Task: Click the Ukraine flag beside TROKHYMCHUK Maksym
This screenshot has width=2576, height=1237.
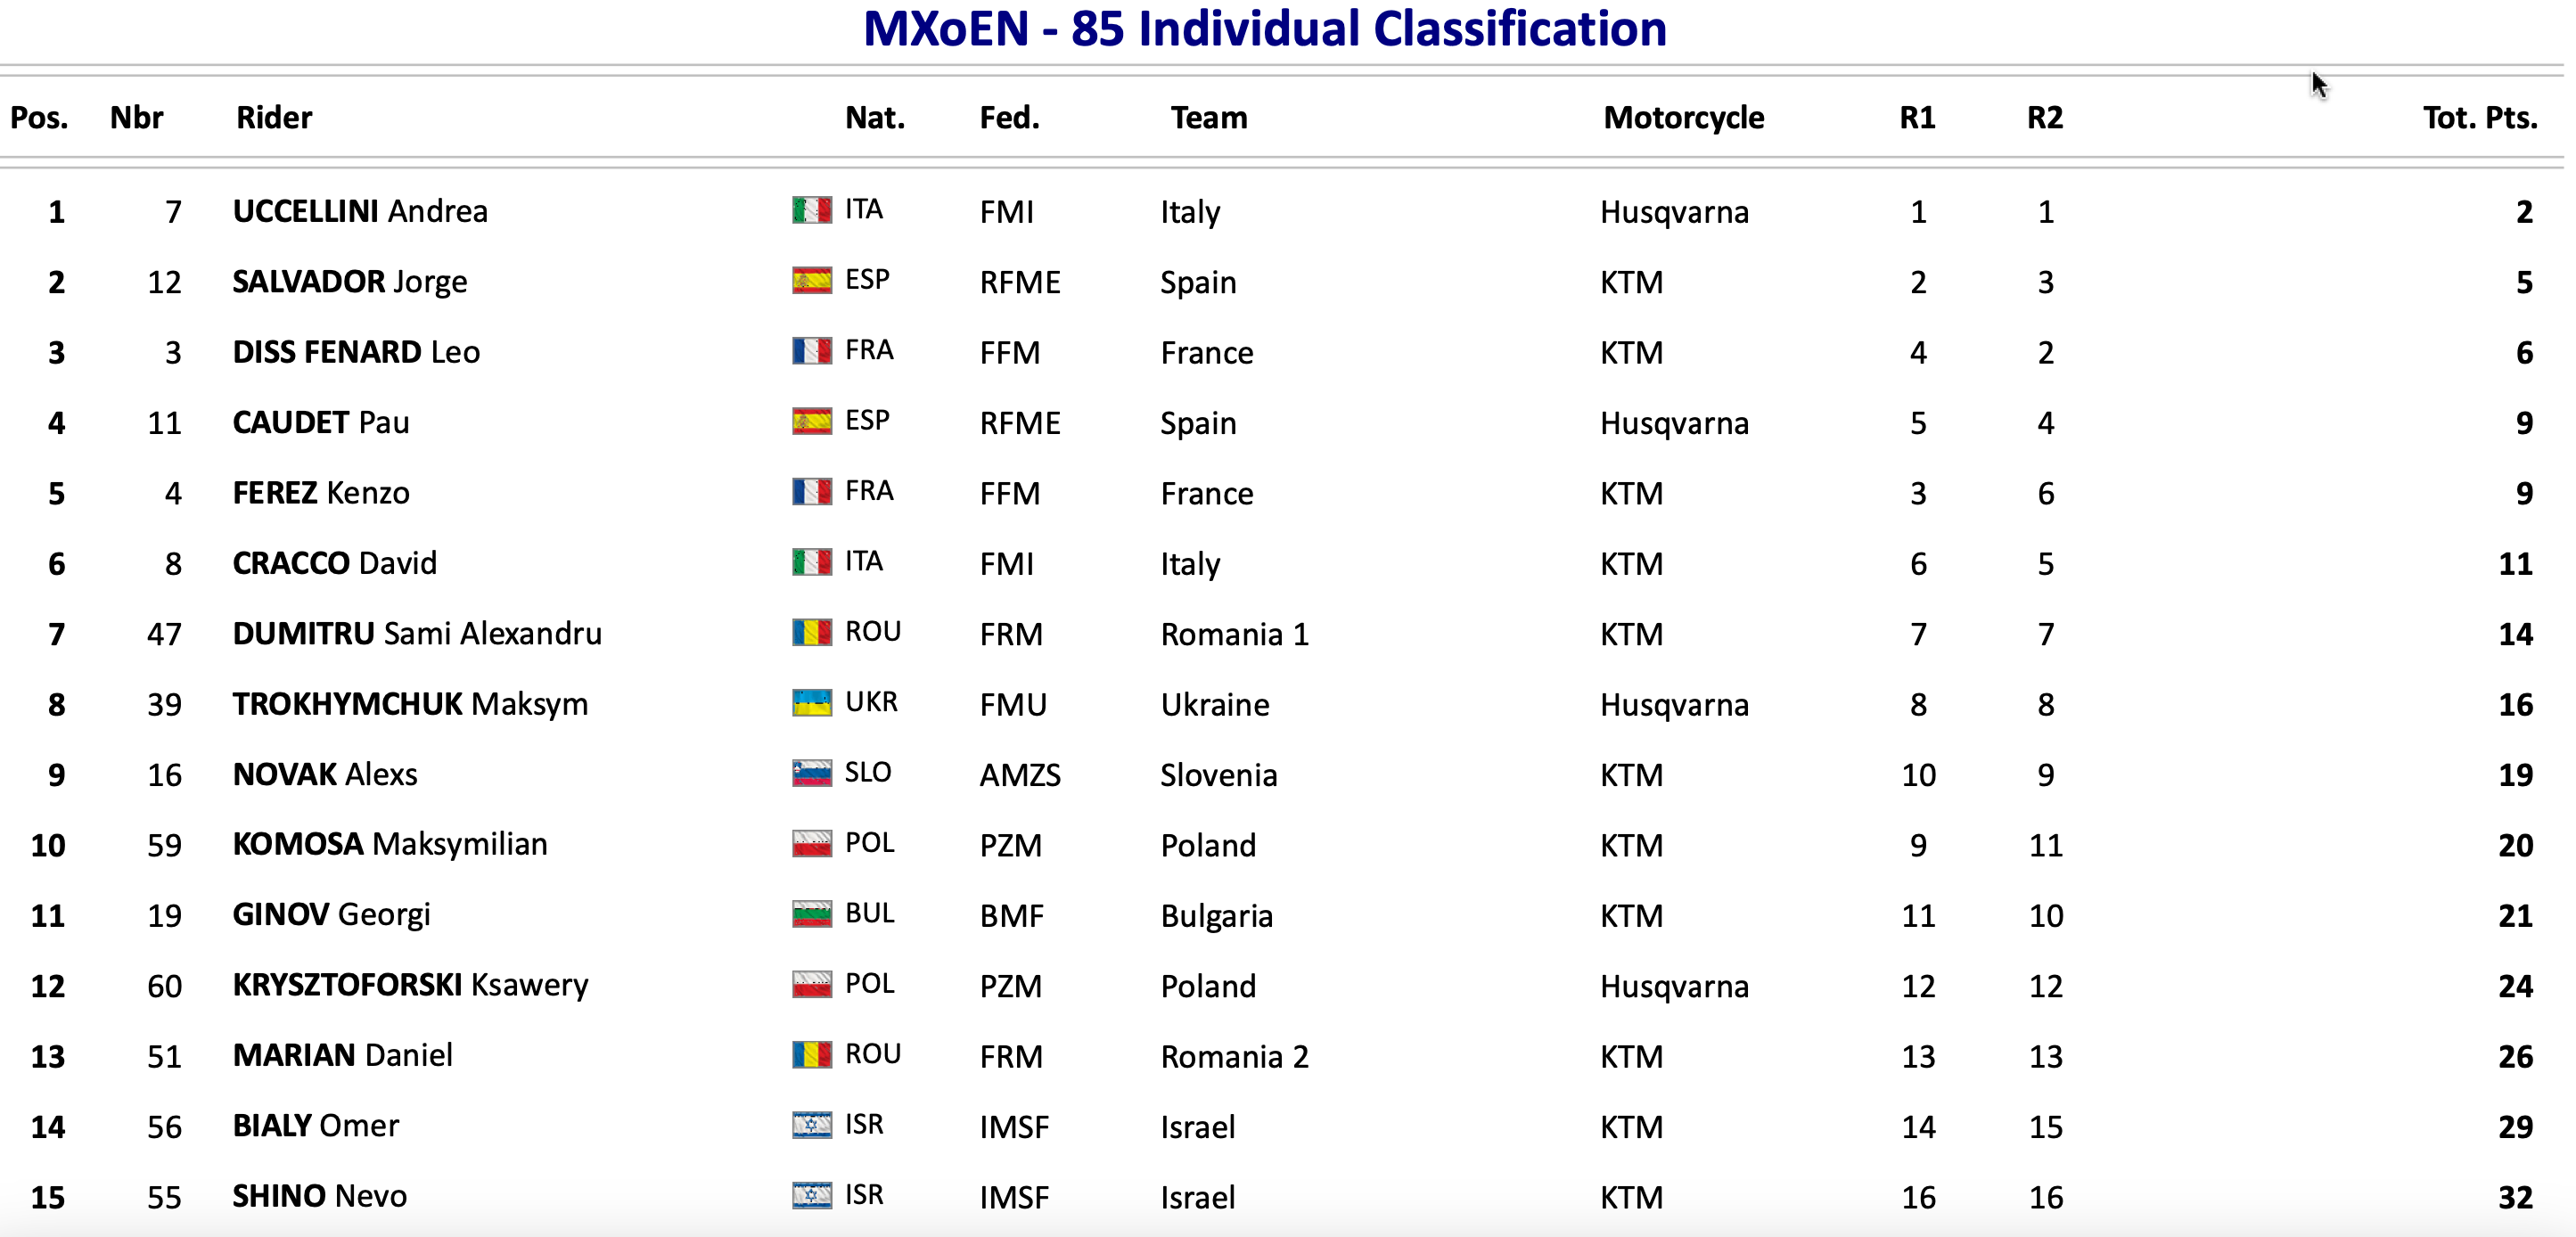Action: 811,703
